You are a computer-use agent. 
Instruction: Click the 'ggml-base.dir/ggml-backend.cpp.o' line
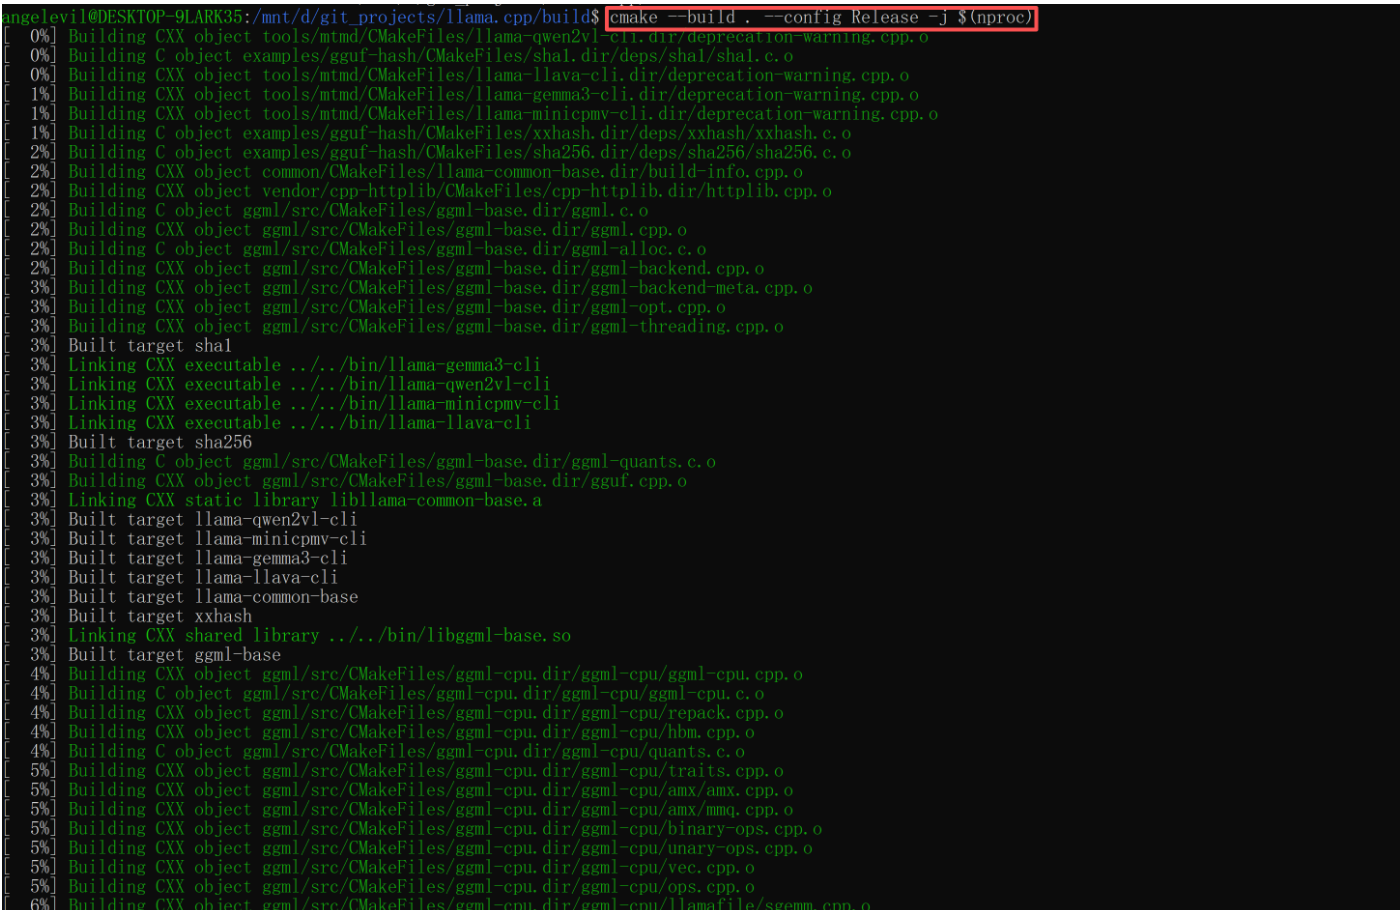pos(383,269)
